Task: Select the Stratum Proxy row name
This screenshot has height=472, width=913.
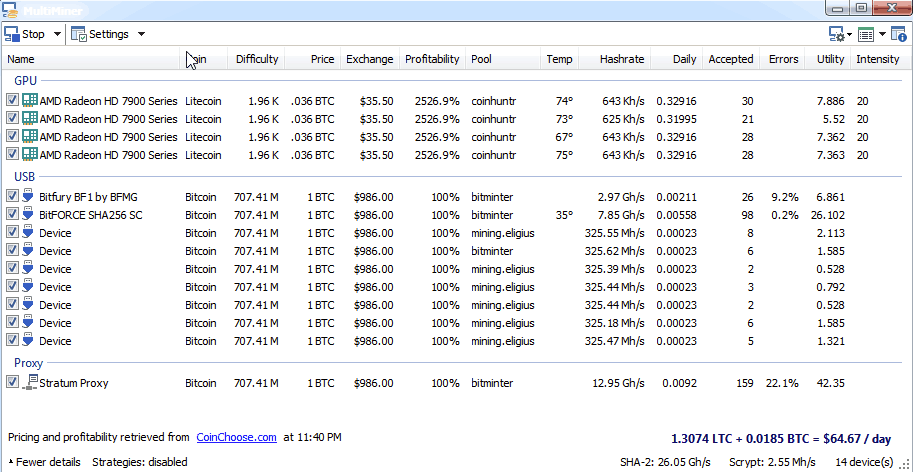Action: pos(73,383)
